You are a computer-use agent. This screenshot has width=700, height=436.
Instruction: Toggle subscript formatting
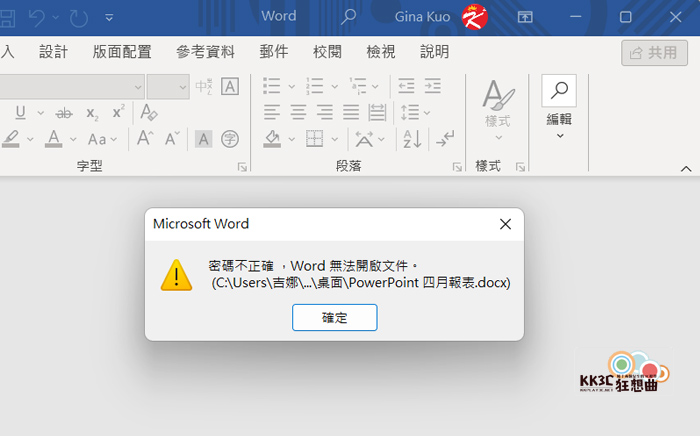click(92, 113)
